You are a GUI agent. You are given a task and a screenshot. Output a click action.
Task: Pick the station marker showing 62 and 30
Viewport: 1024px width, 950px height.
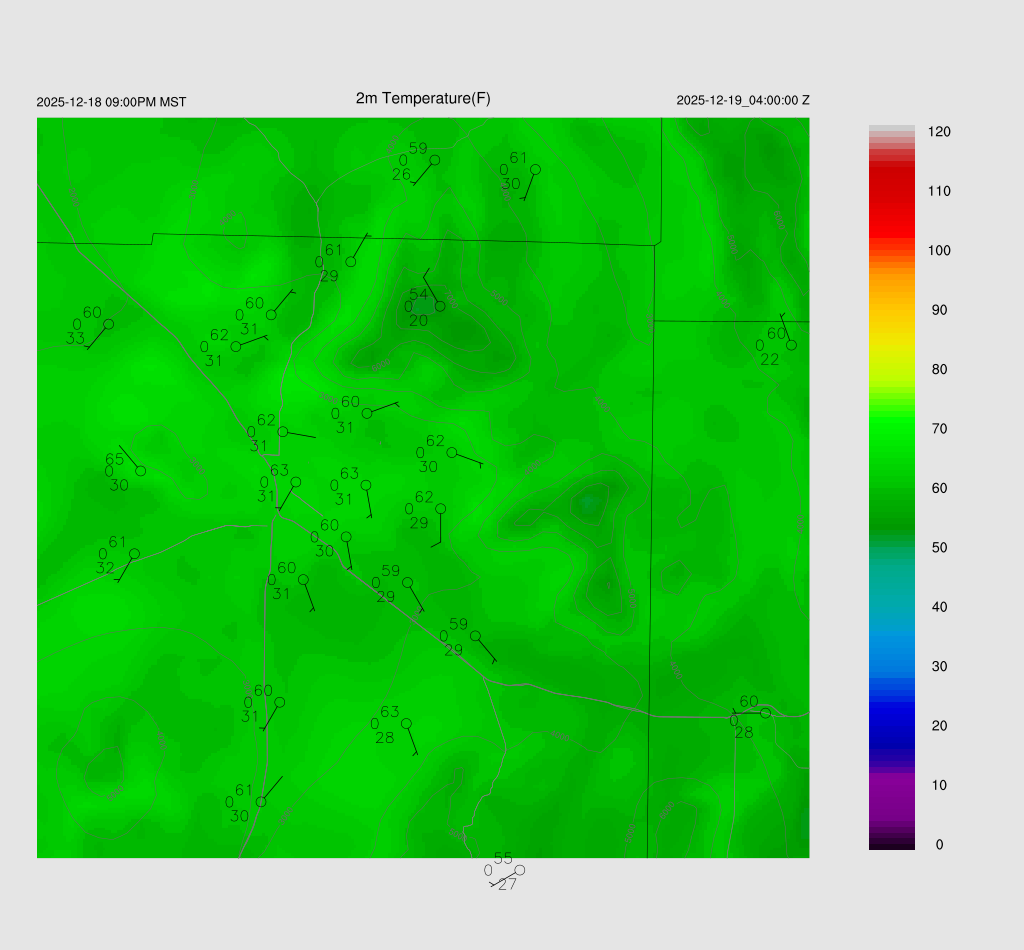(x=451, y=452)
